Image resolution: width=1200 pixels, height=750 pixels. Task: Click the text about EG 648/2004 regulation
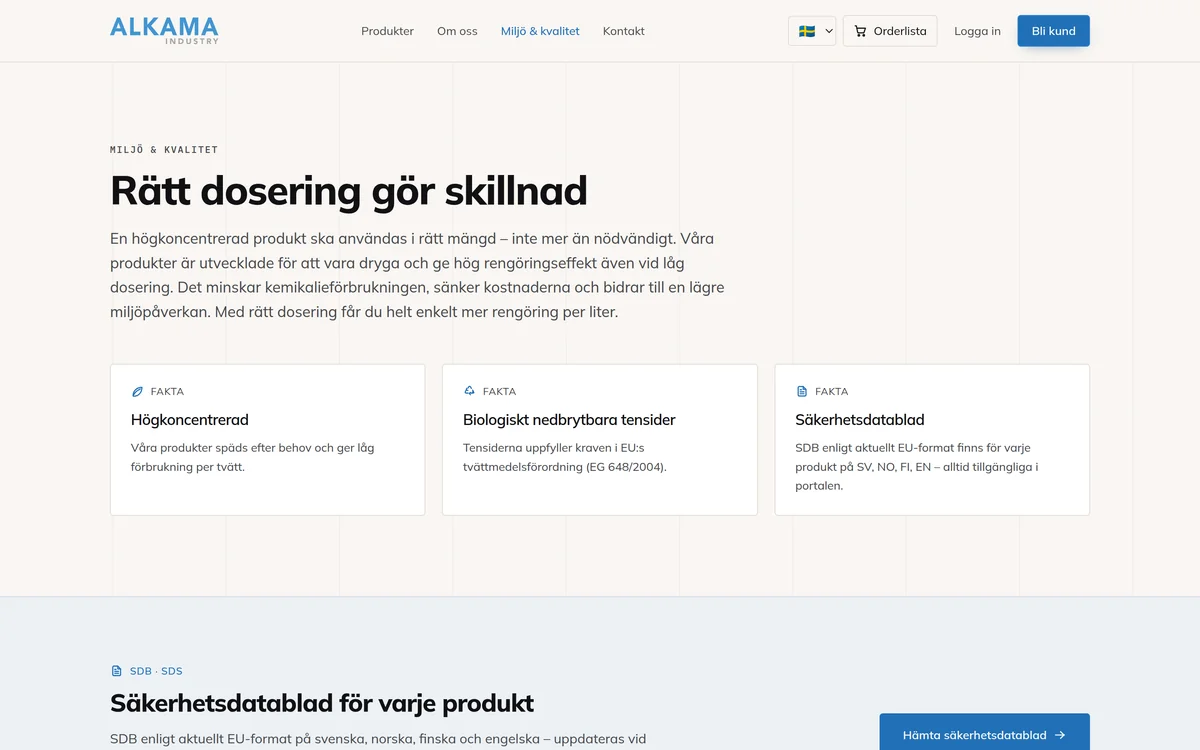(x=564, y=457)
